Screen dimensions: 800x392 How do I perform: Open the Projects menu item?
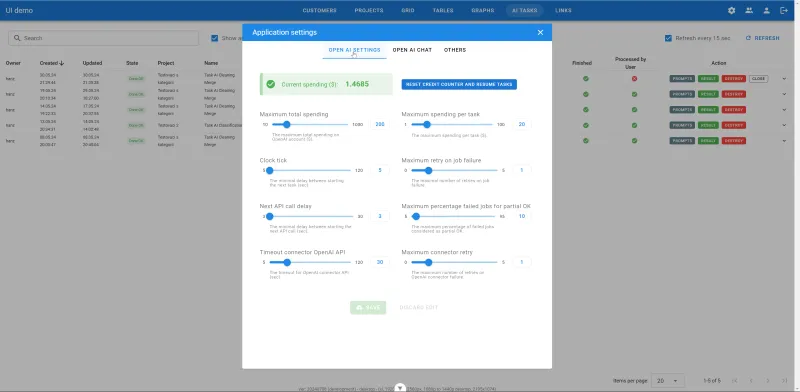[x=369, y=10]
